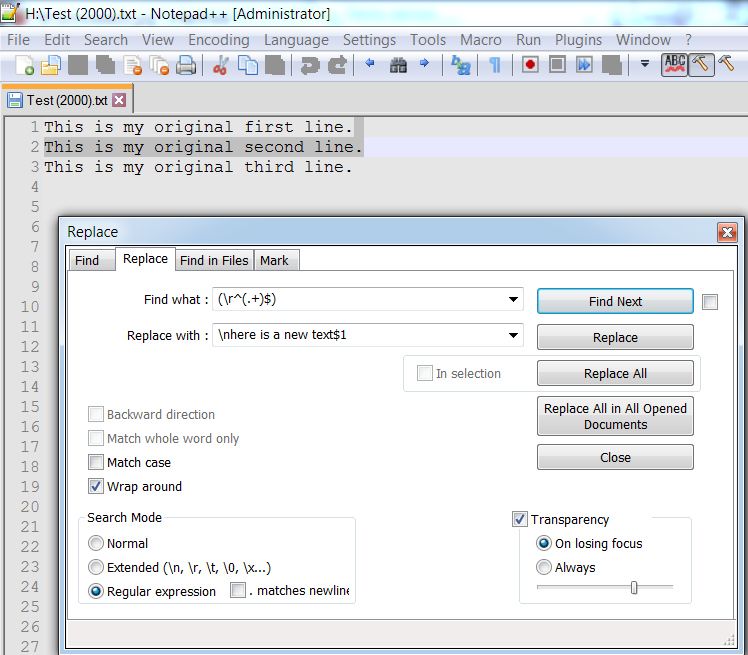Viewport: 748px width, 655px height.
Task: Open the small black toolbar dropdown arrow
Action: tap(644, 63)
